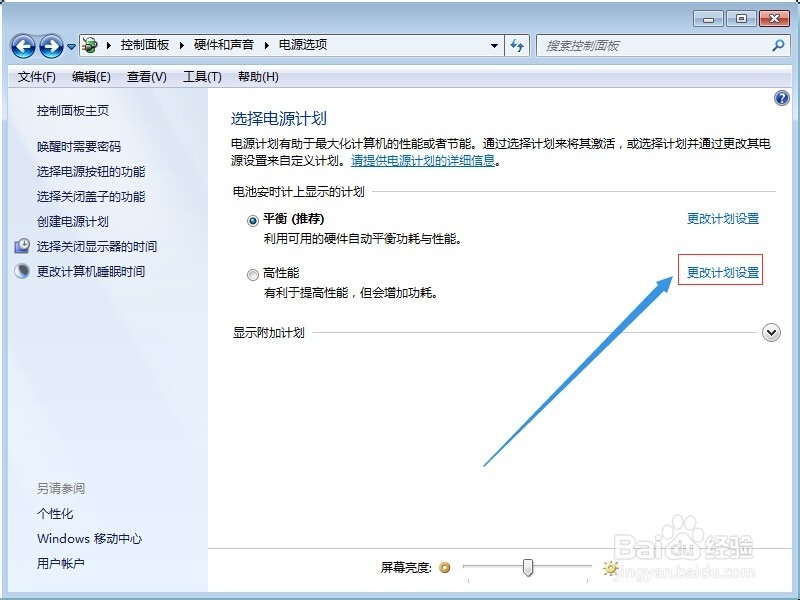Open Help via the question mark icon
Screen dimensions: 800x600
(x=781, y=98)
